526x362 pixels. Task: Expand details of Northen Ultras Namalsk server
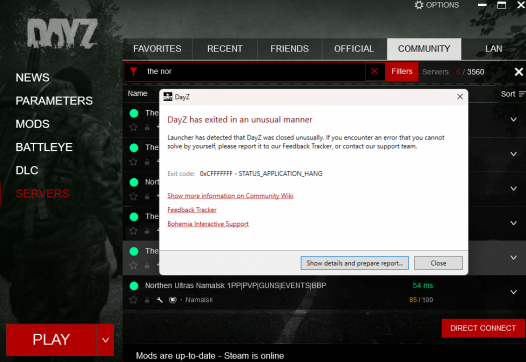[513, 292]
